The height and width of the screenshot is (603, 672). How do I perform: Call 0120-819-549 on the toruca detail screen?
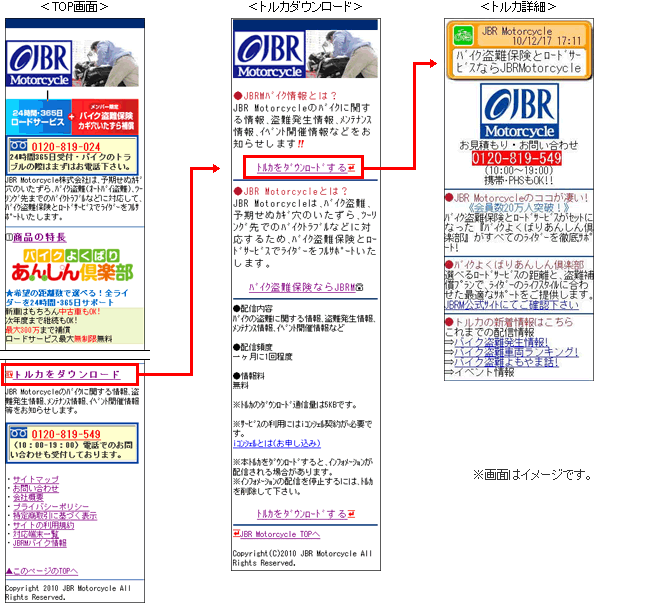click(516, 159)
